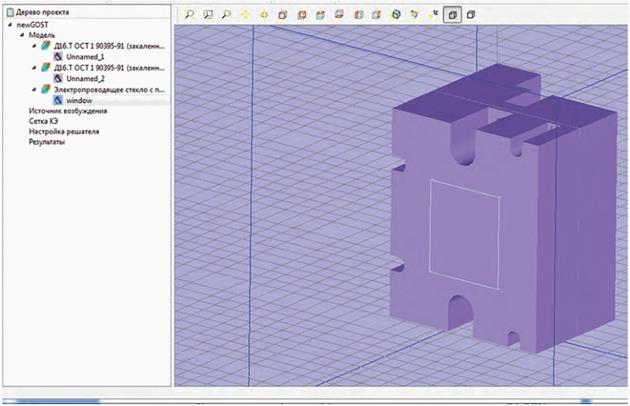Select Сетка КЭ mesh entry

click(44, 121)
